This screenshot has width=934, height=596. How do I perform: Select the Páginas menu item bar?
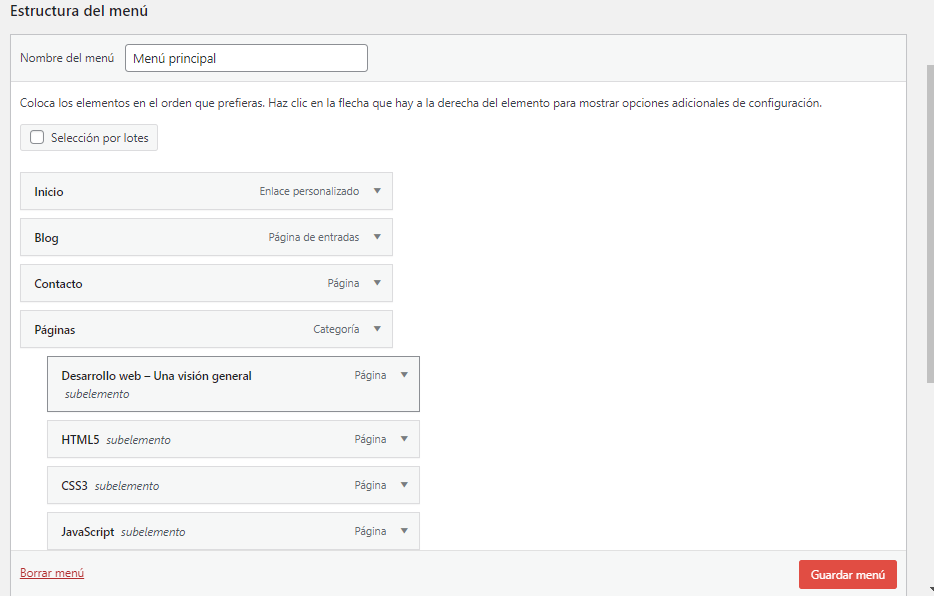click(x=206, y=329)
